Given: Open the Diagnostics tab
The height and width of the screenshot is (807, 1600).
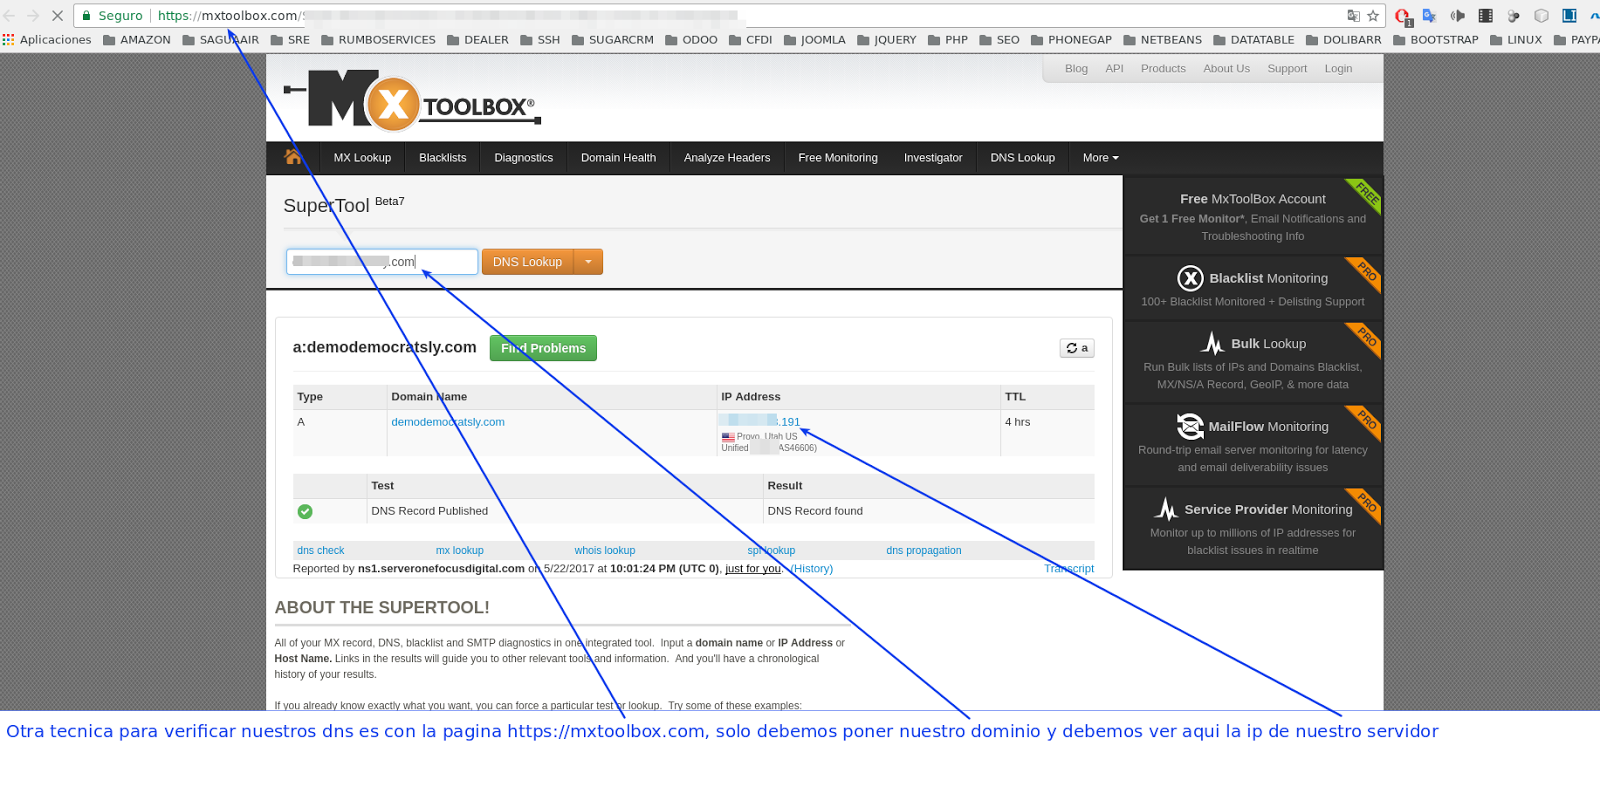Looking at the screenshot, I should (524, 158).
